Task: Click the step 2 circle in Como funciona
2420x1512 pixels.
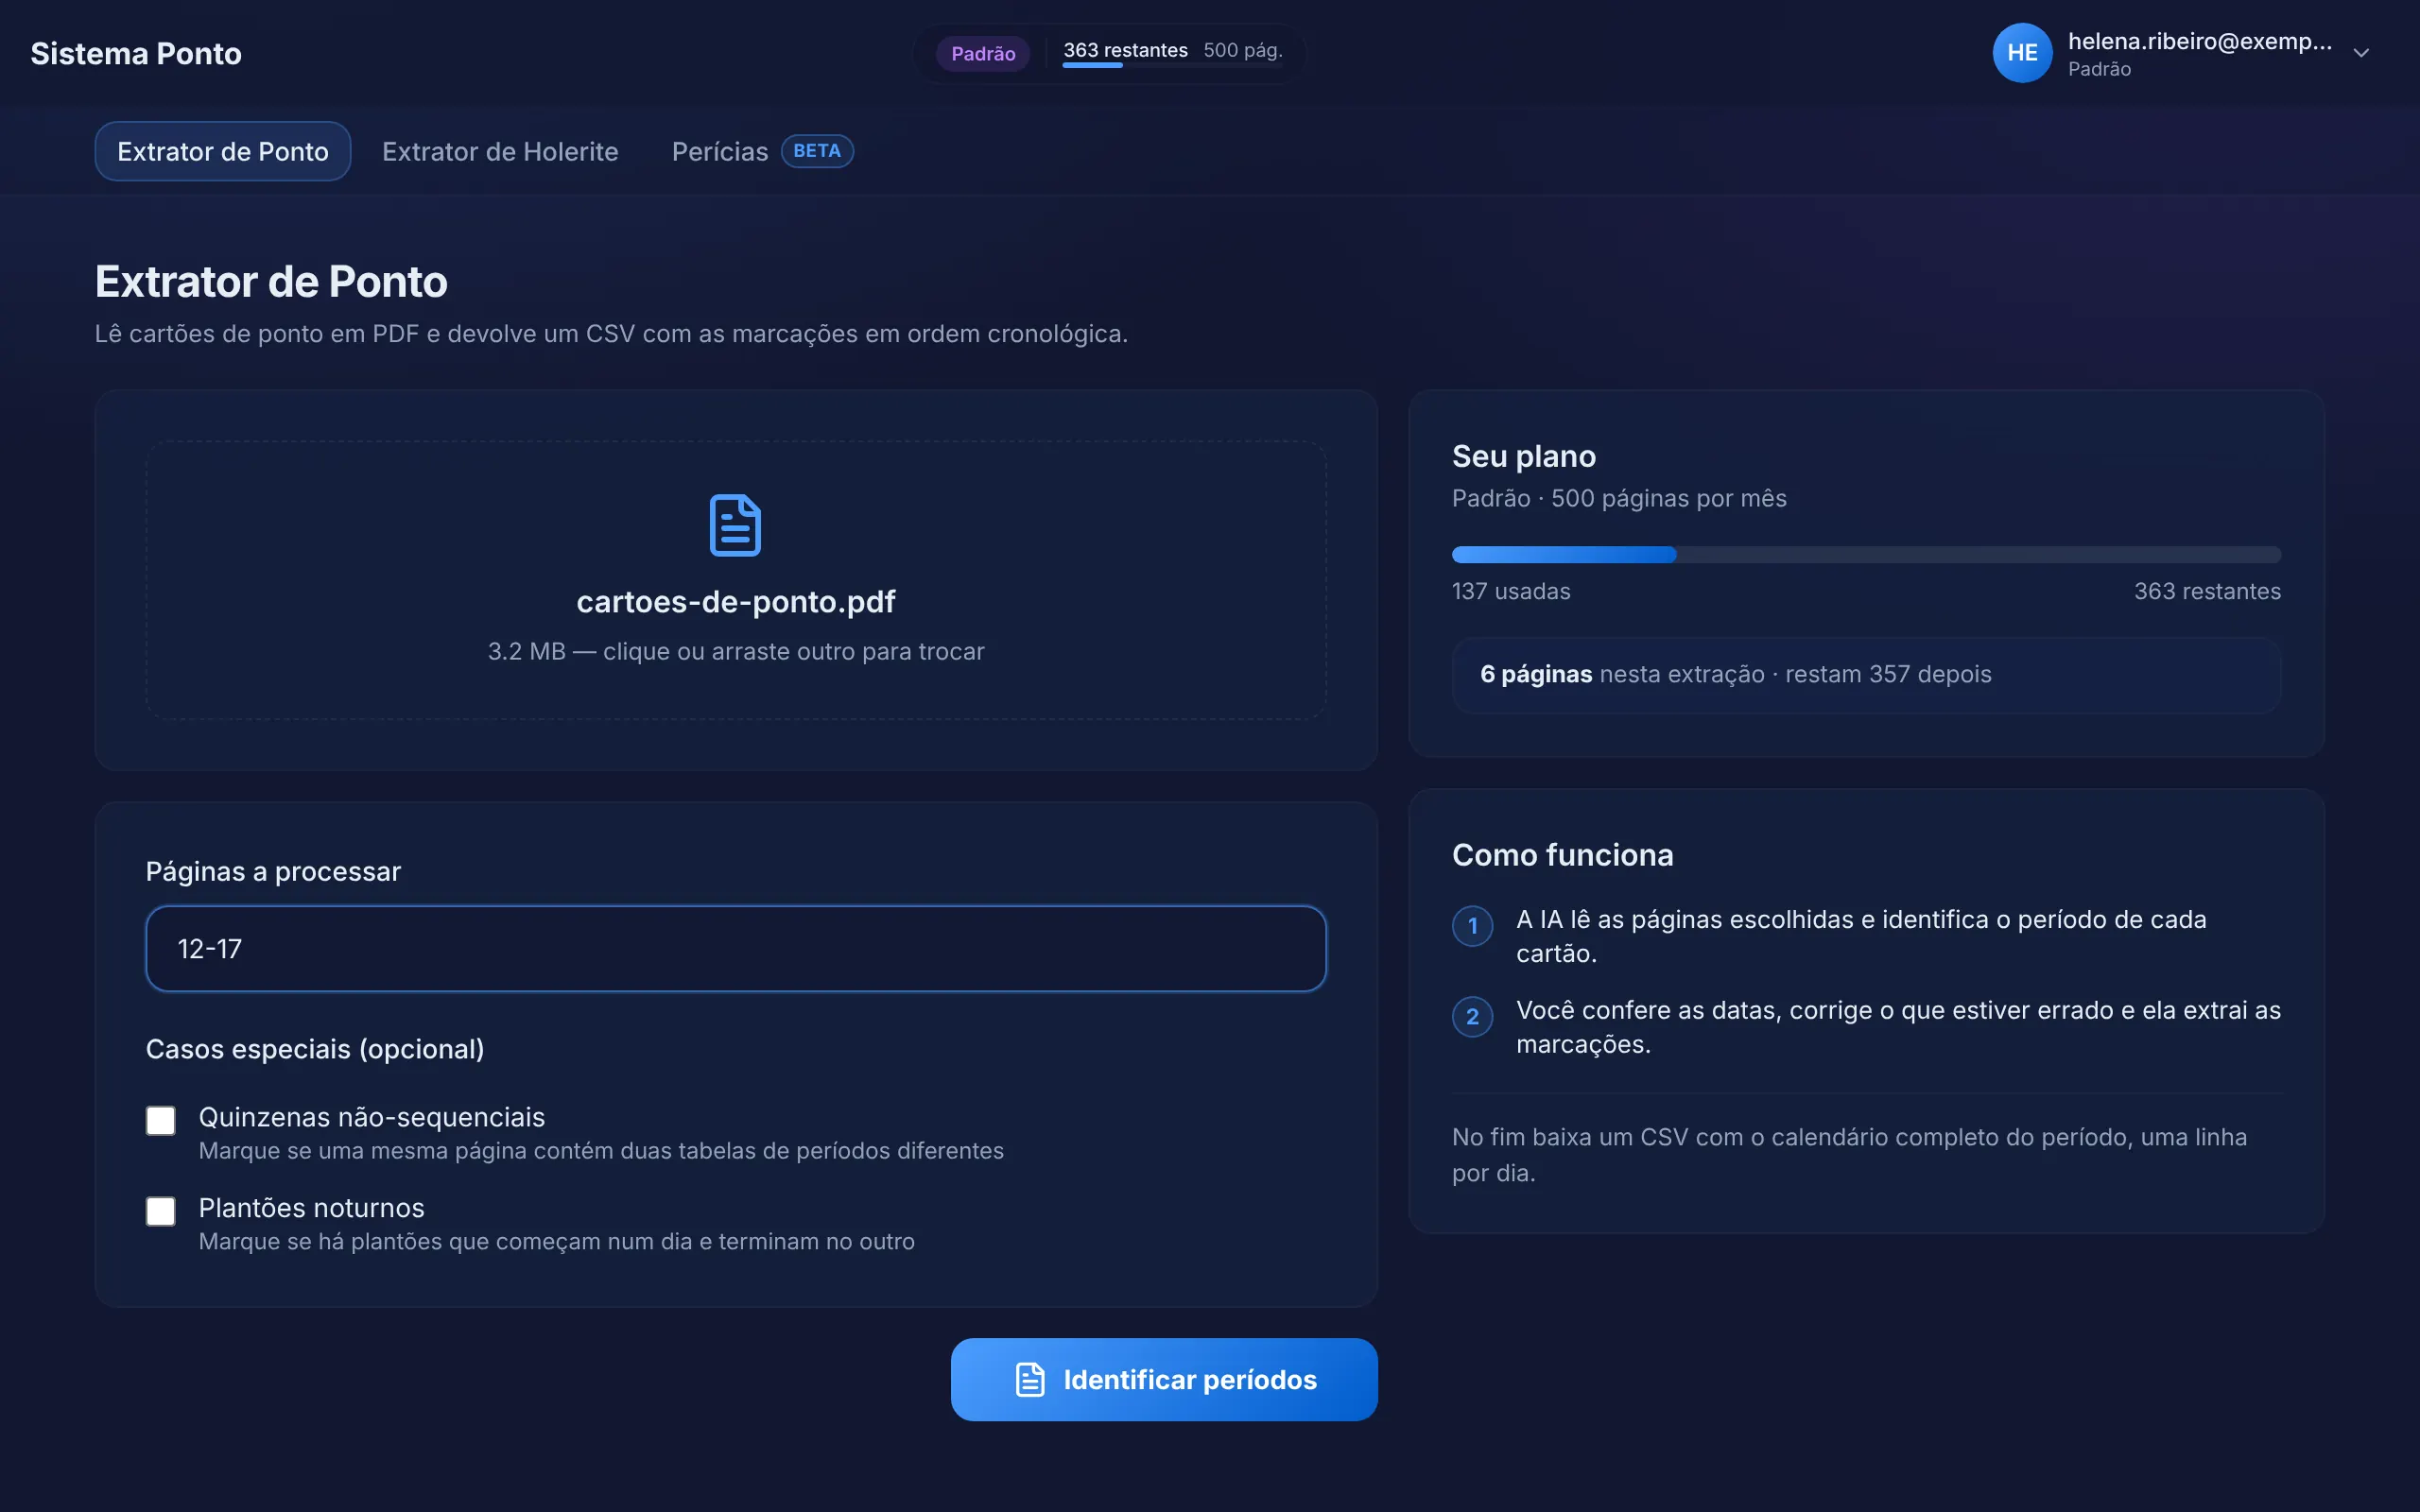Action: (1472, 1017)
